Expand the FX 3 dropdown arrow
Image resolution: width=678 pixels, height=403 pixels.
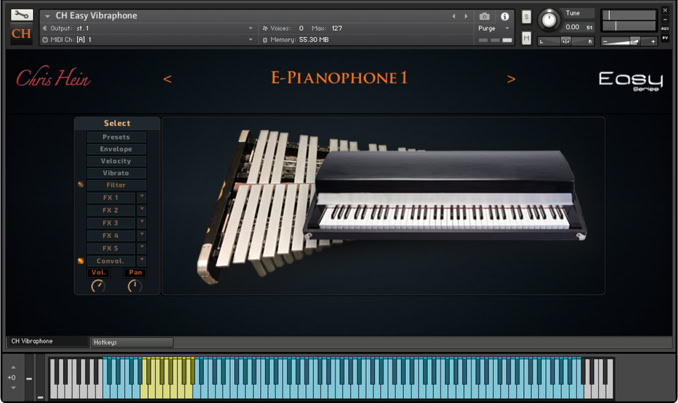click(141, 223)
